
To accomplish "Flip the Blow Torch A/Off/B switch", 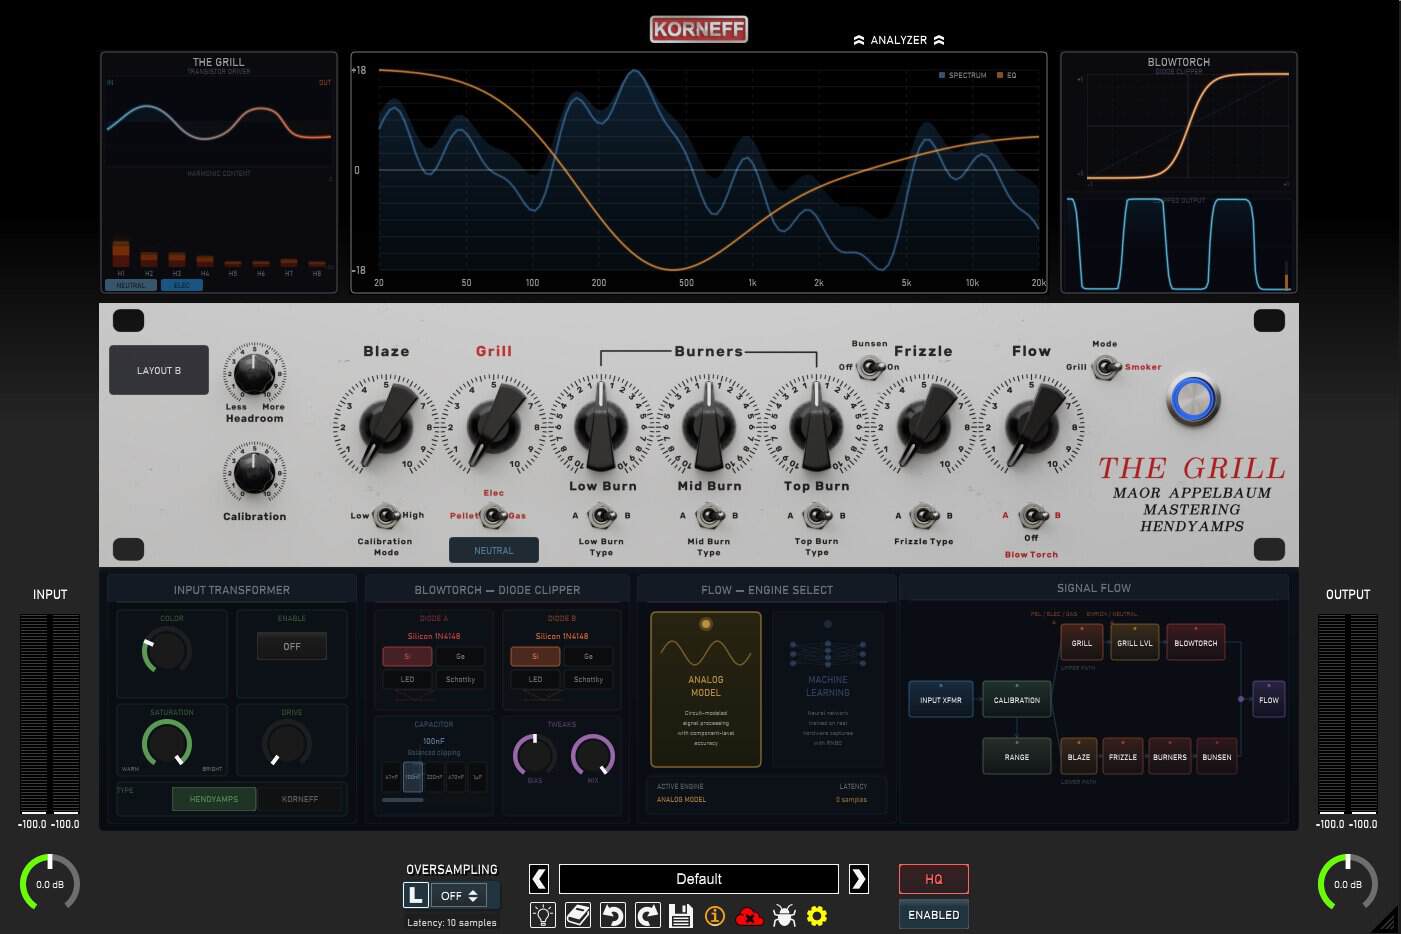I will pyautogui.click(x=1032, y=516).
